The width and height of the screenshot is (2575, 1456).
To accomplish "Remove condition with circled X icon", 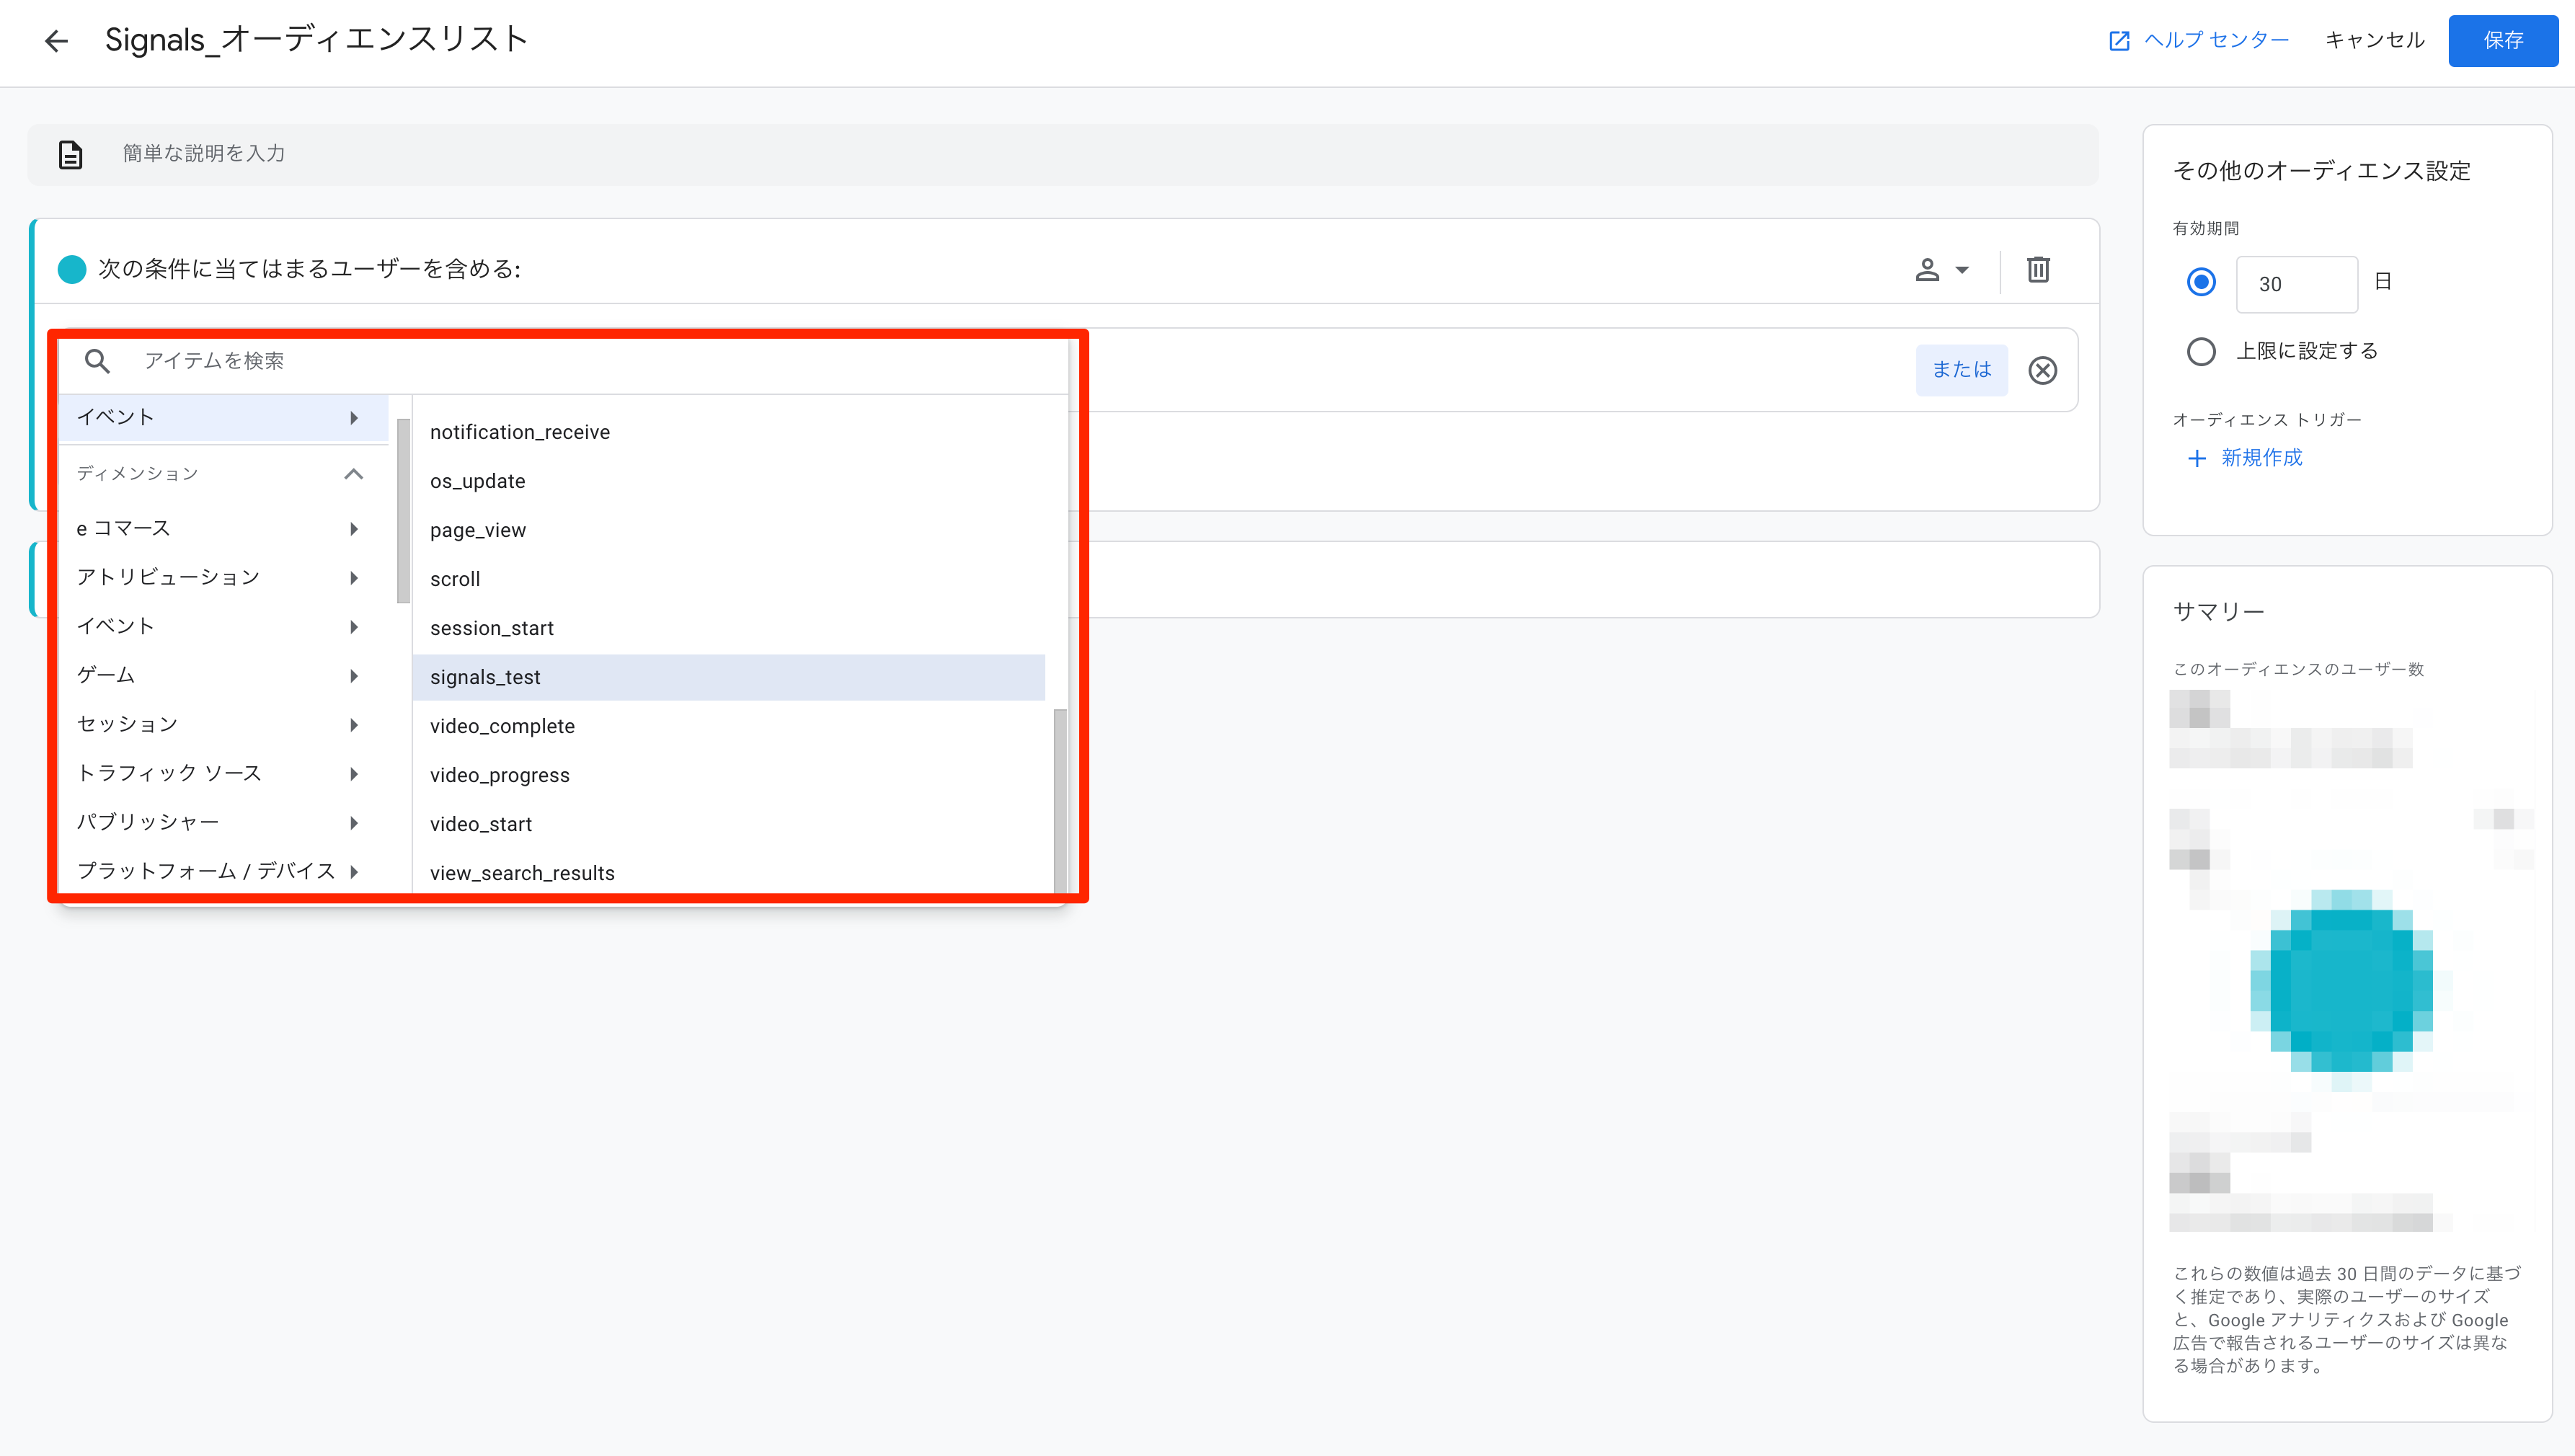I will click(x=2042, y=371).
